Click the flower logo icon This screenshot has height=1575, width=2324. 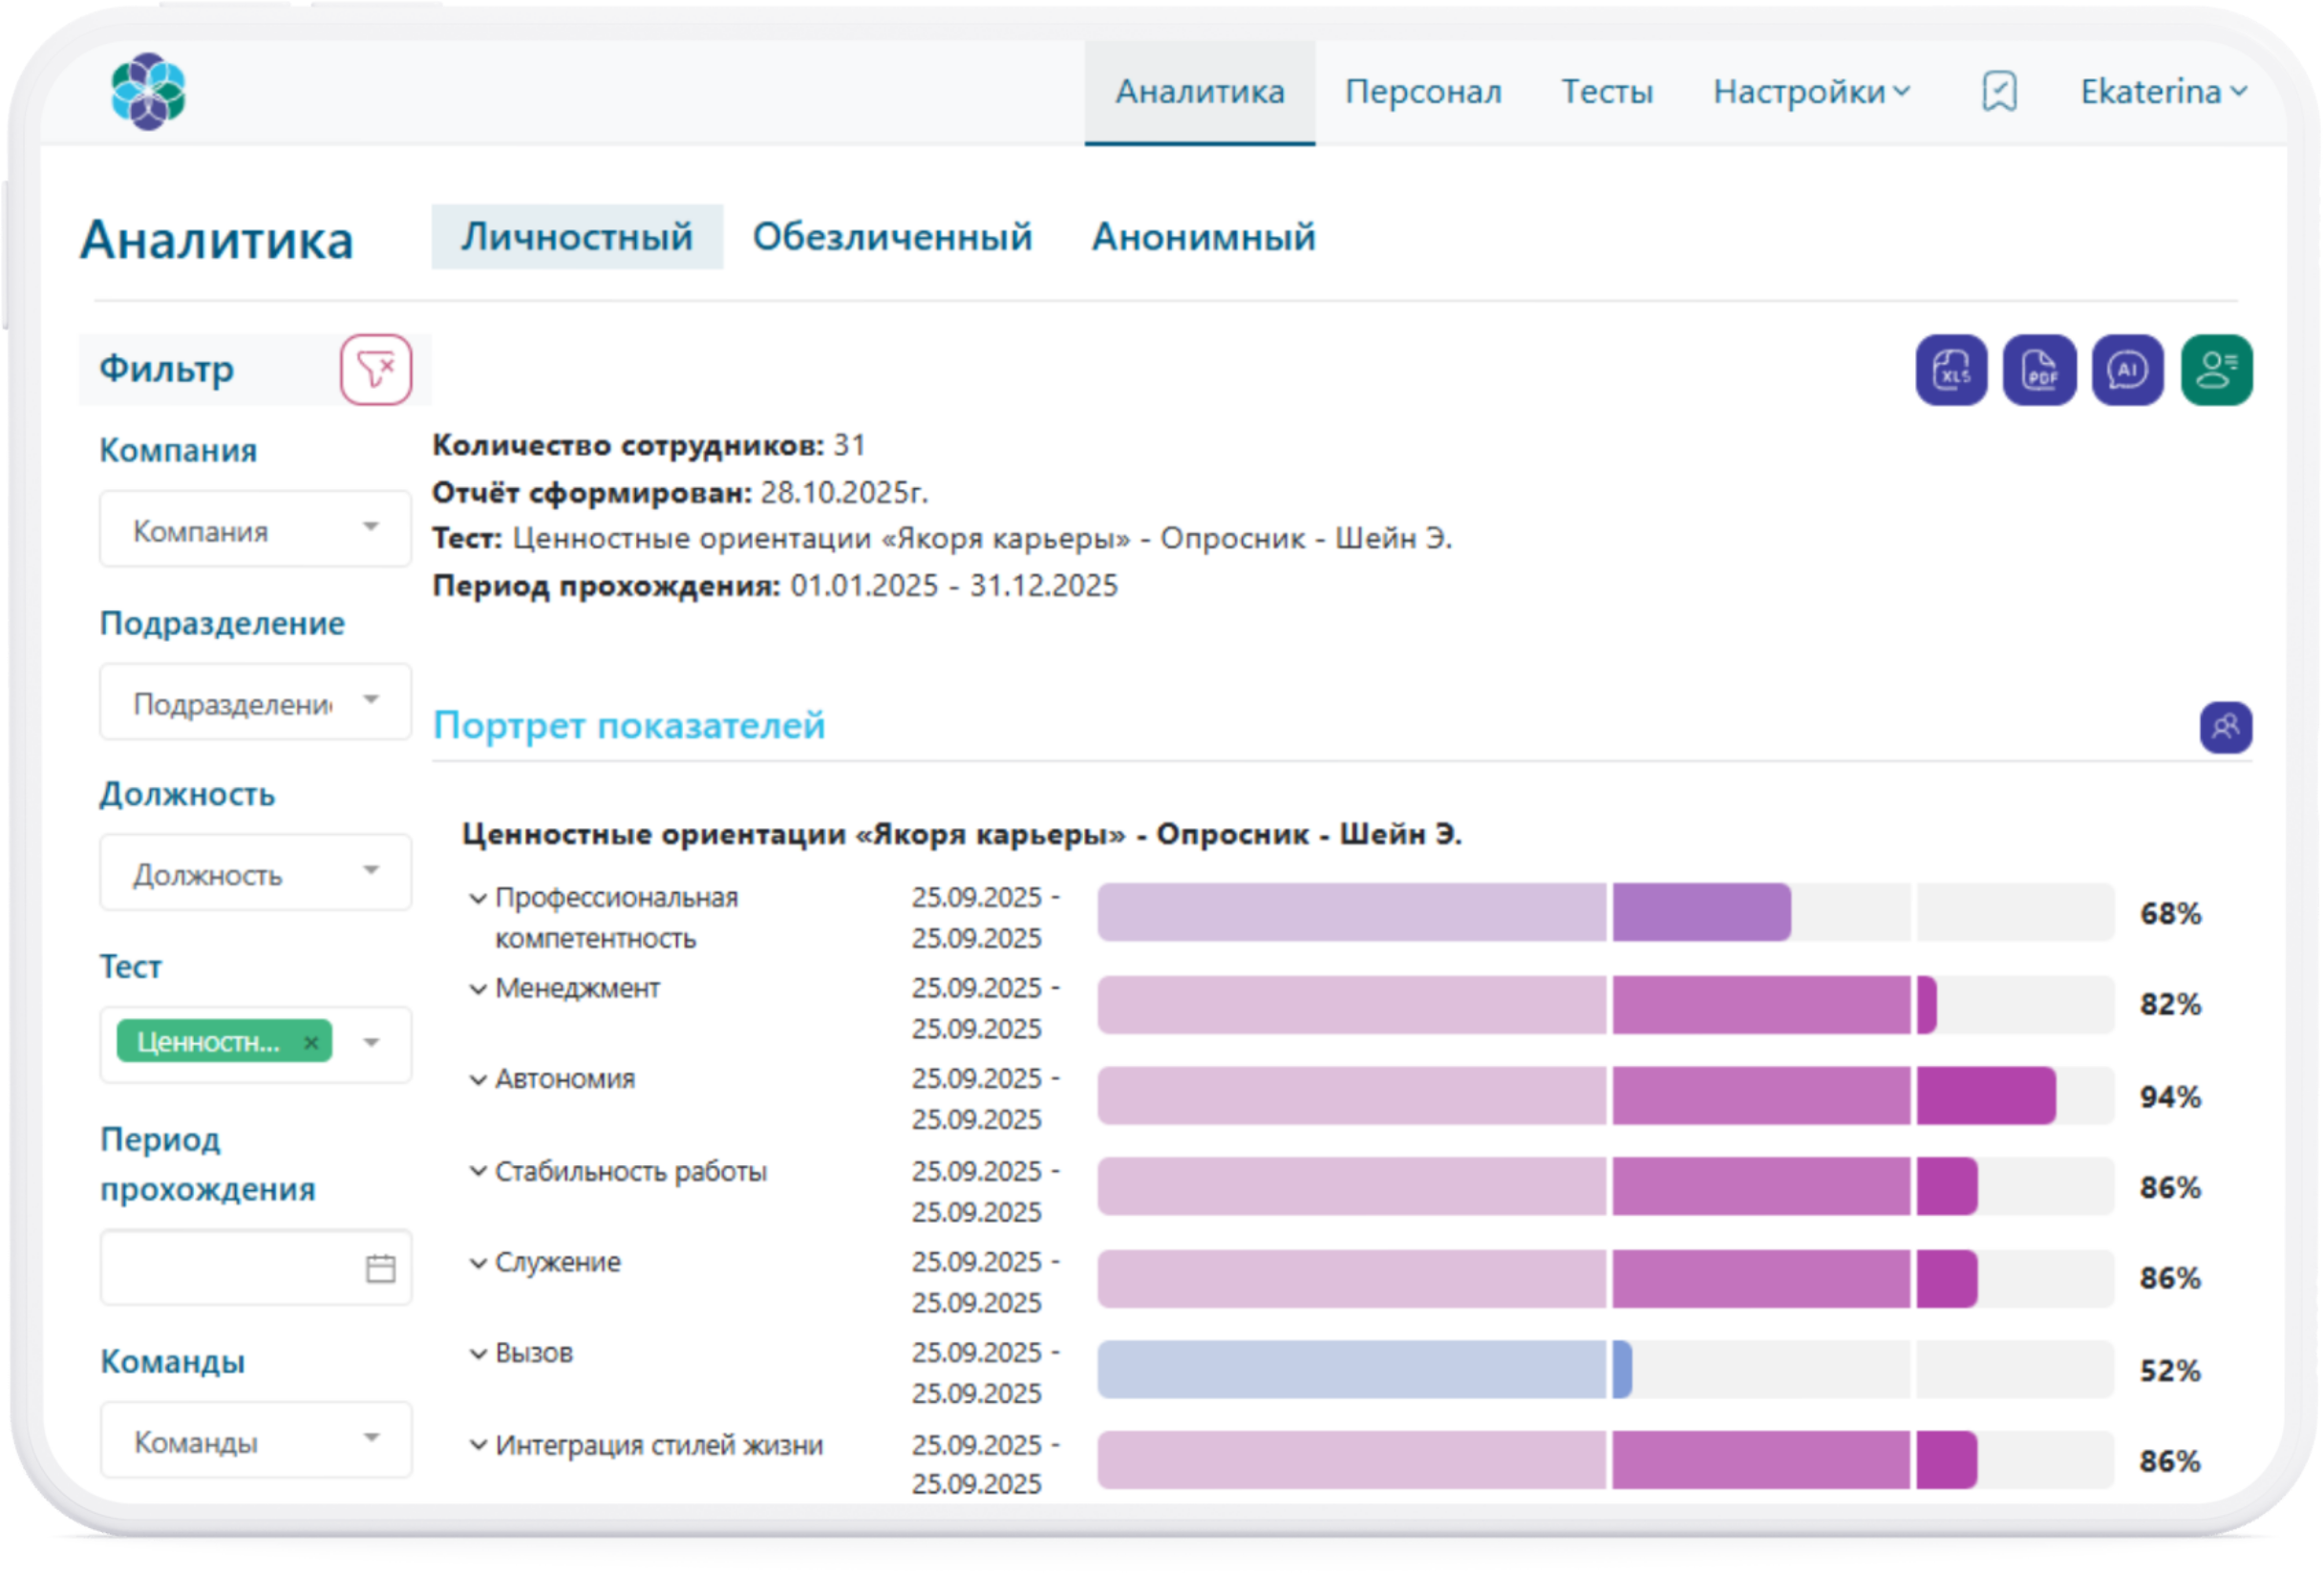148,91
